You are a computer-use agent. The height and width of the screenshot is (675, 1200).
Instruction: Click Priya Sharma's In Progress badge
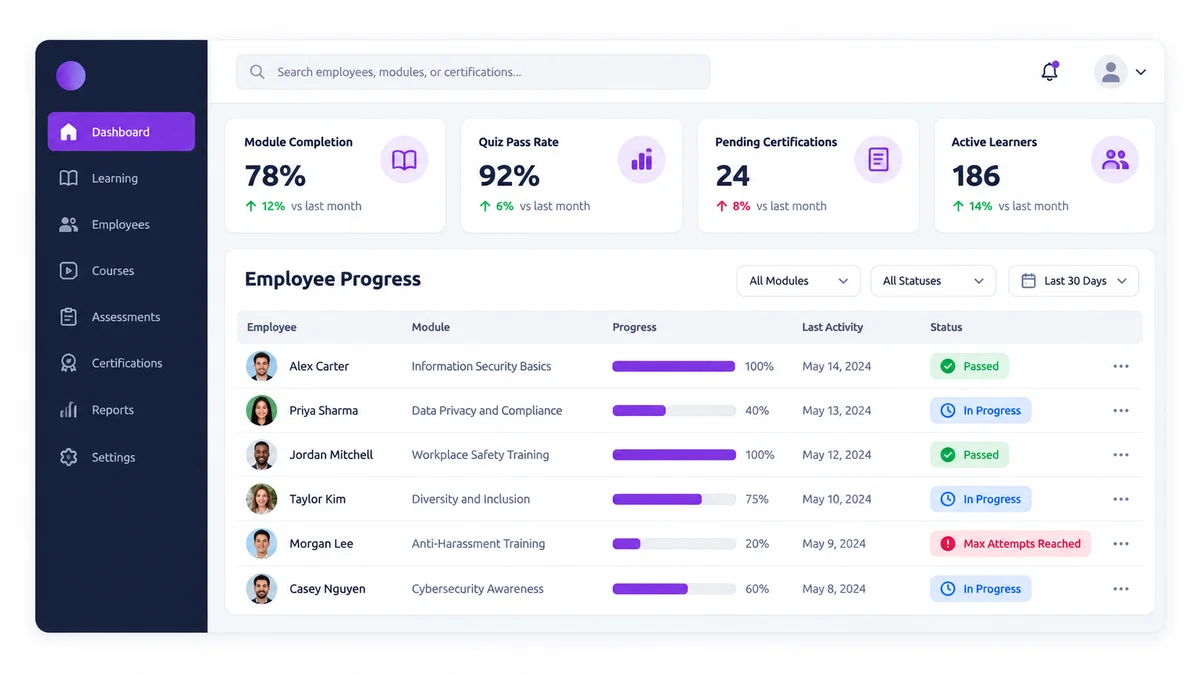pos(980,411)
